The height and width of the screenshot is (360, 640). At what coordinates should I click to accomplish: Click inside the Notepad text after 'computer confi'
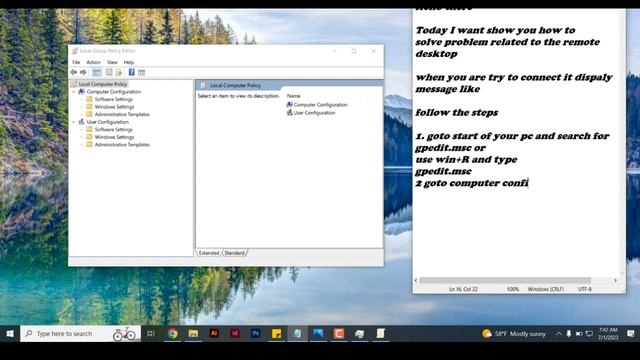point(529,183)
